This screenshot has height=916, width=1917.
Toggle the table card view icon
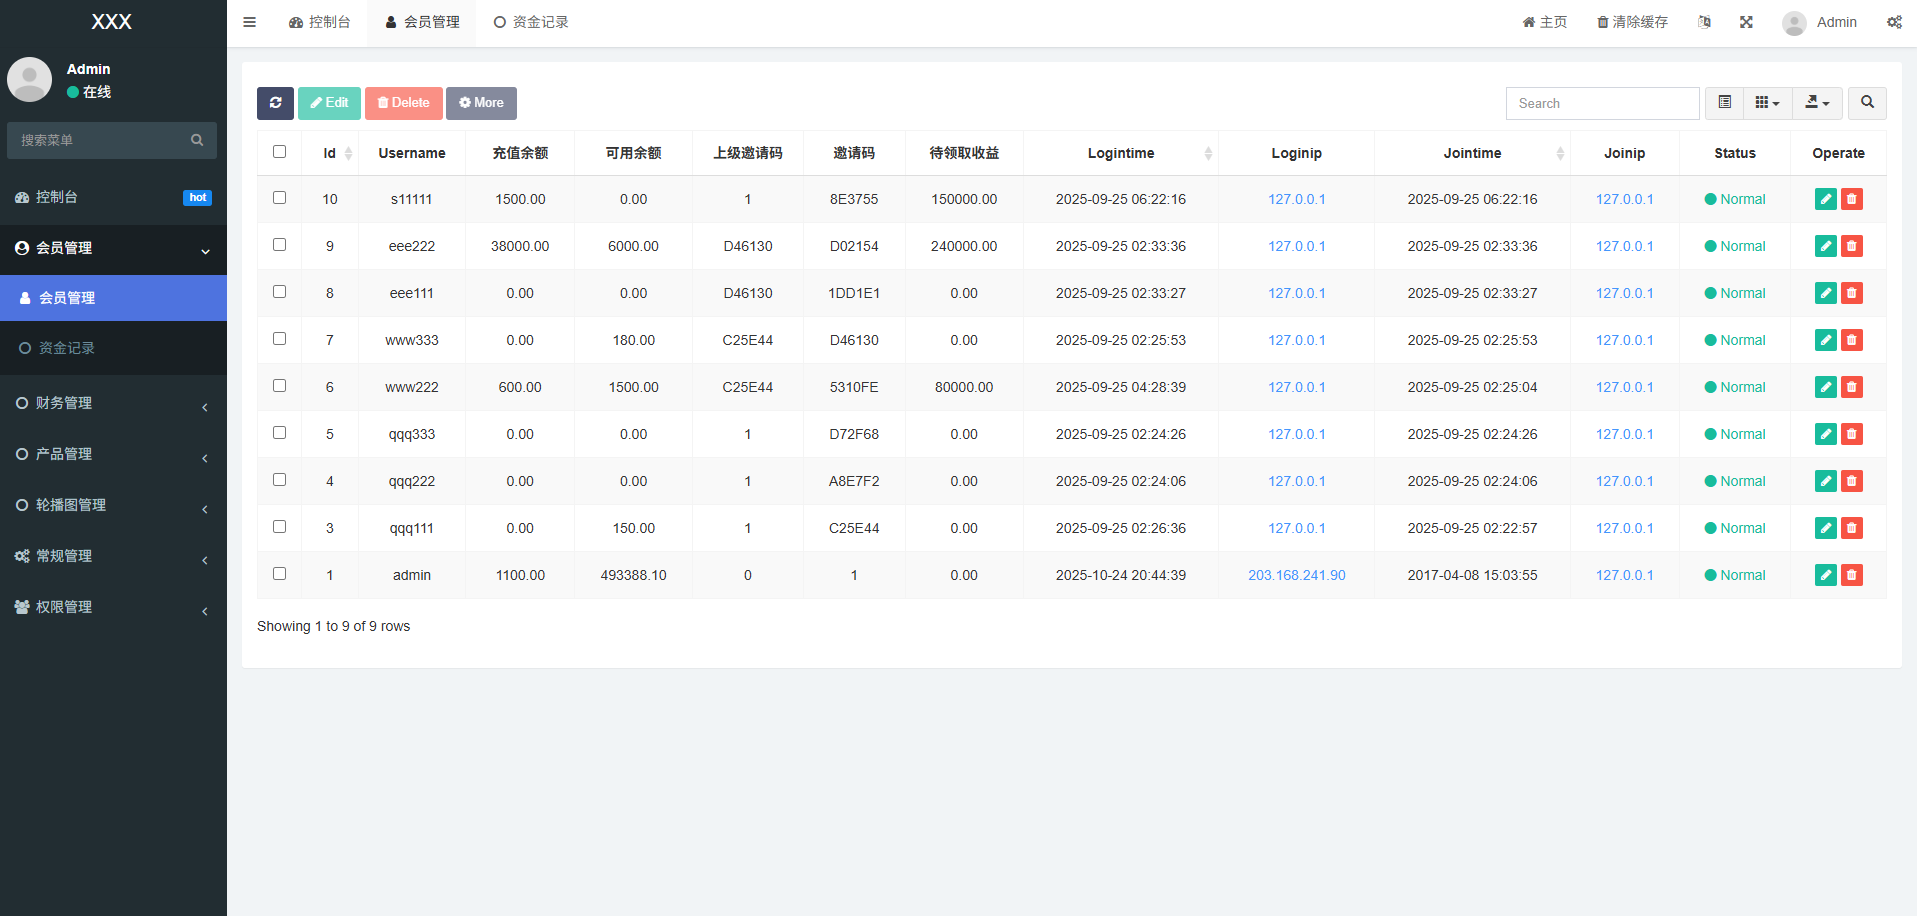coord(1724,103)
